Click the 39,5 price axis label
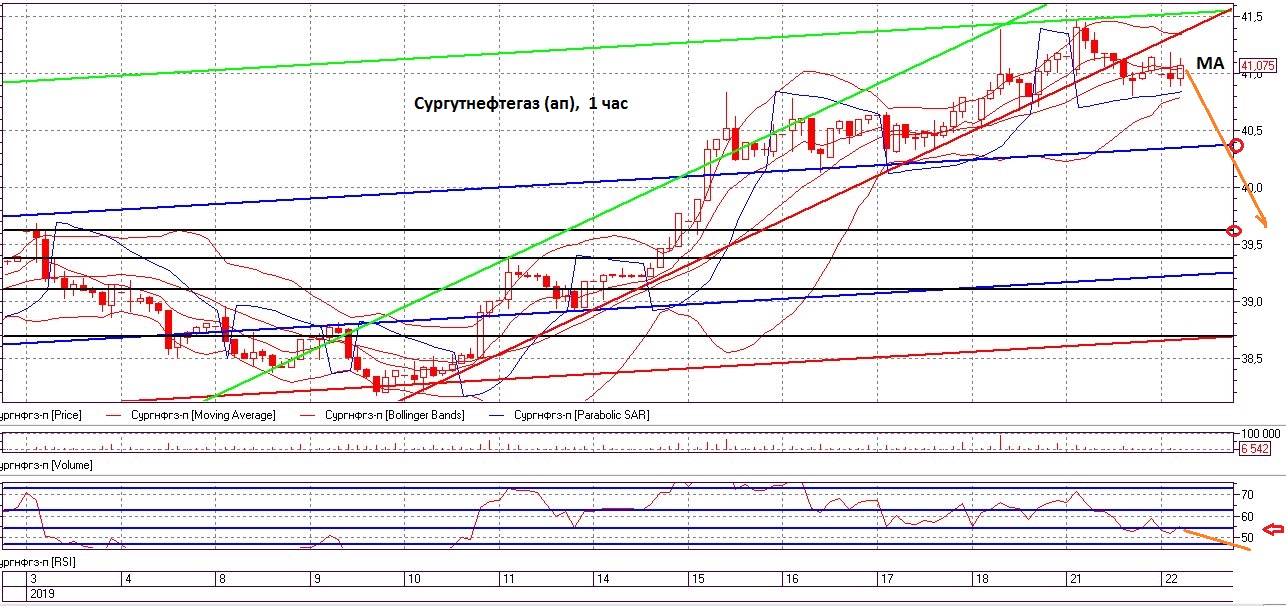This screenshot has height=606, width=1286. pyautogui.click(x=1250, y=245)
